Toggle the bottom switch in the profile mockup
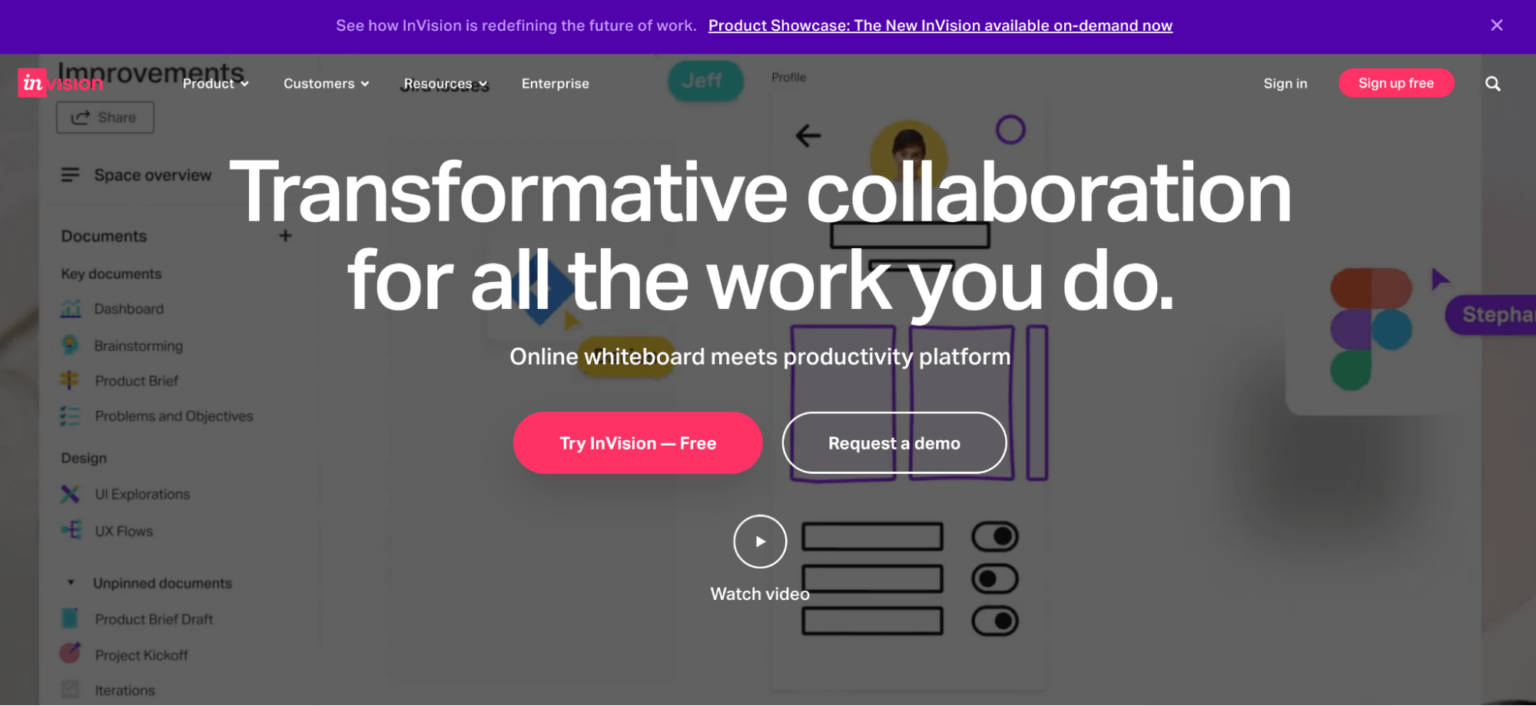Screen dimensions: 1536x706 tap(996, 621)
